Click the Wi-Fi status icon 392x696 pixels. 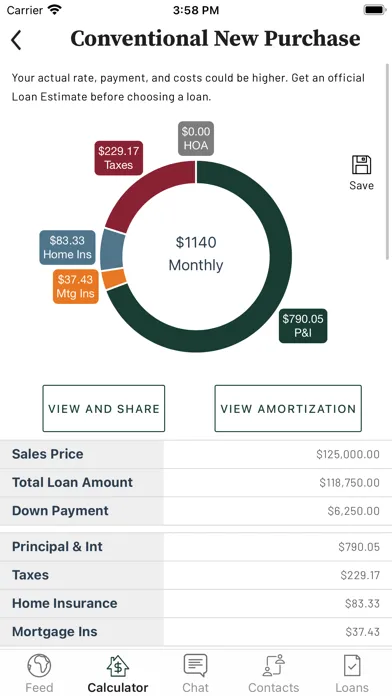55,9
